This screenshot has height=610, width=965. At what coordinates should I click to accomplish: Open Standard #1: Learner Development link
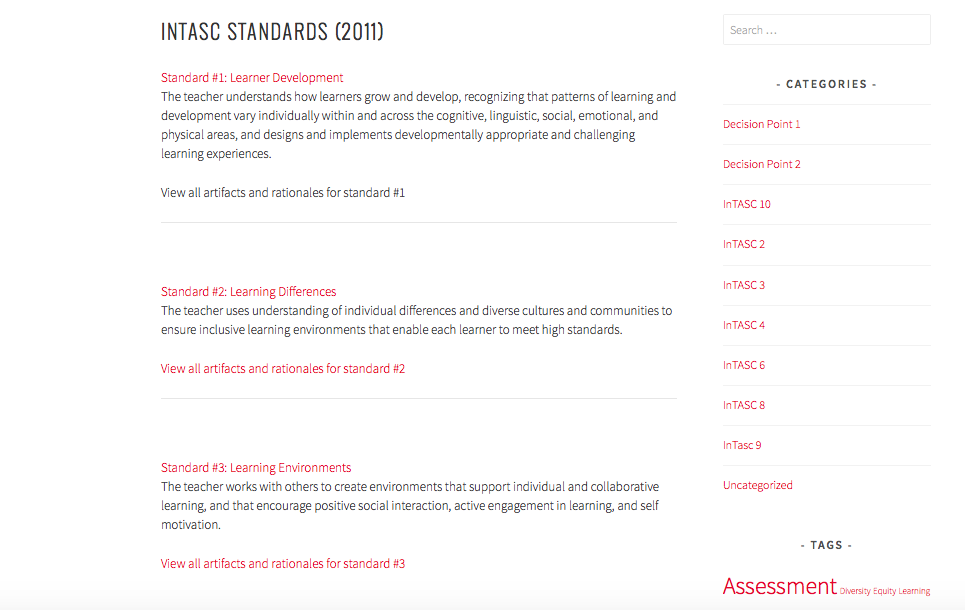point(252,78)
